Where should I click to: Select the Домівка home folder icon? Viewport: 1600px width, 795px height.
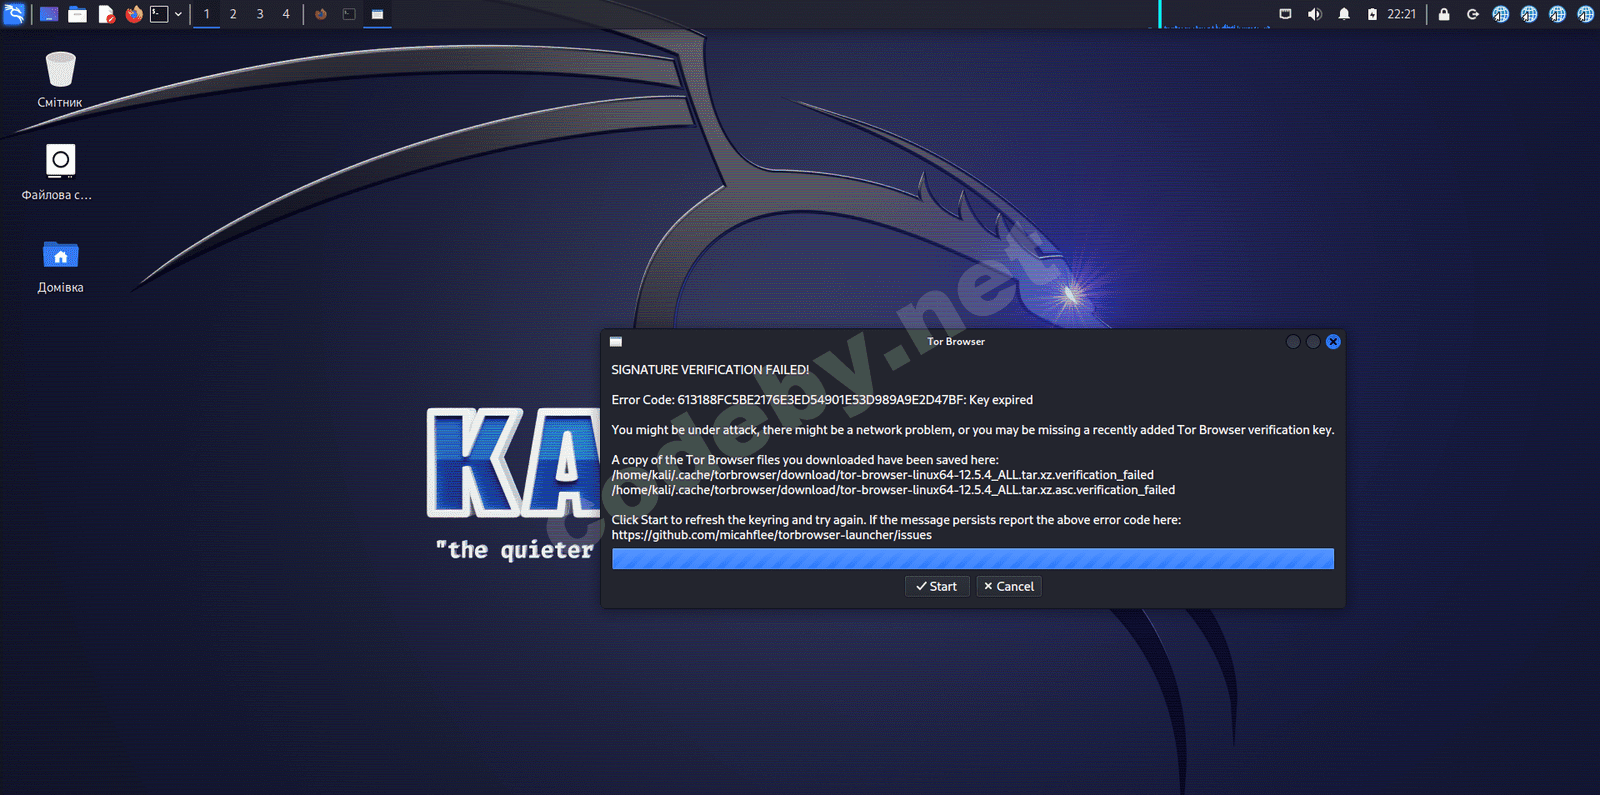[60, 266]
